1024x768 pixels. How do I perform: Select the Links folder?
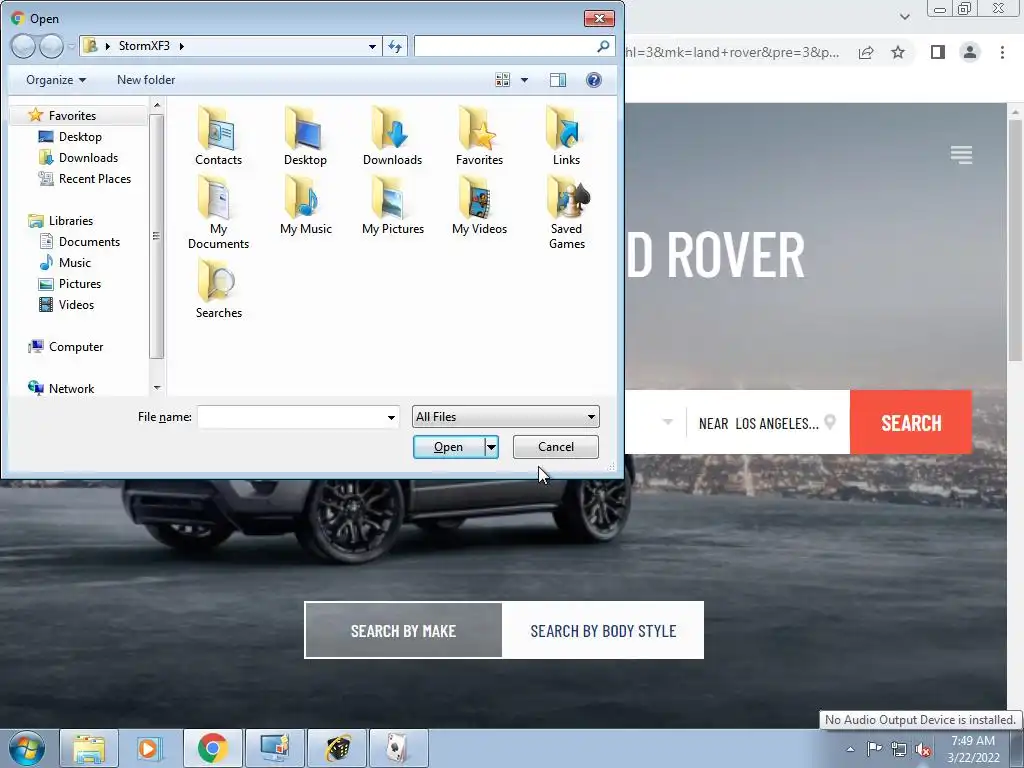pyautogui.click(x=566, y=136)
